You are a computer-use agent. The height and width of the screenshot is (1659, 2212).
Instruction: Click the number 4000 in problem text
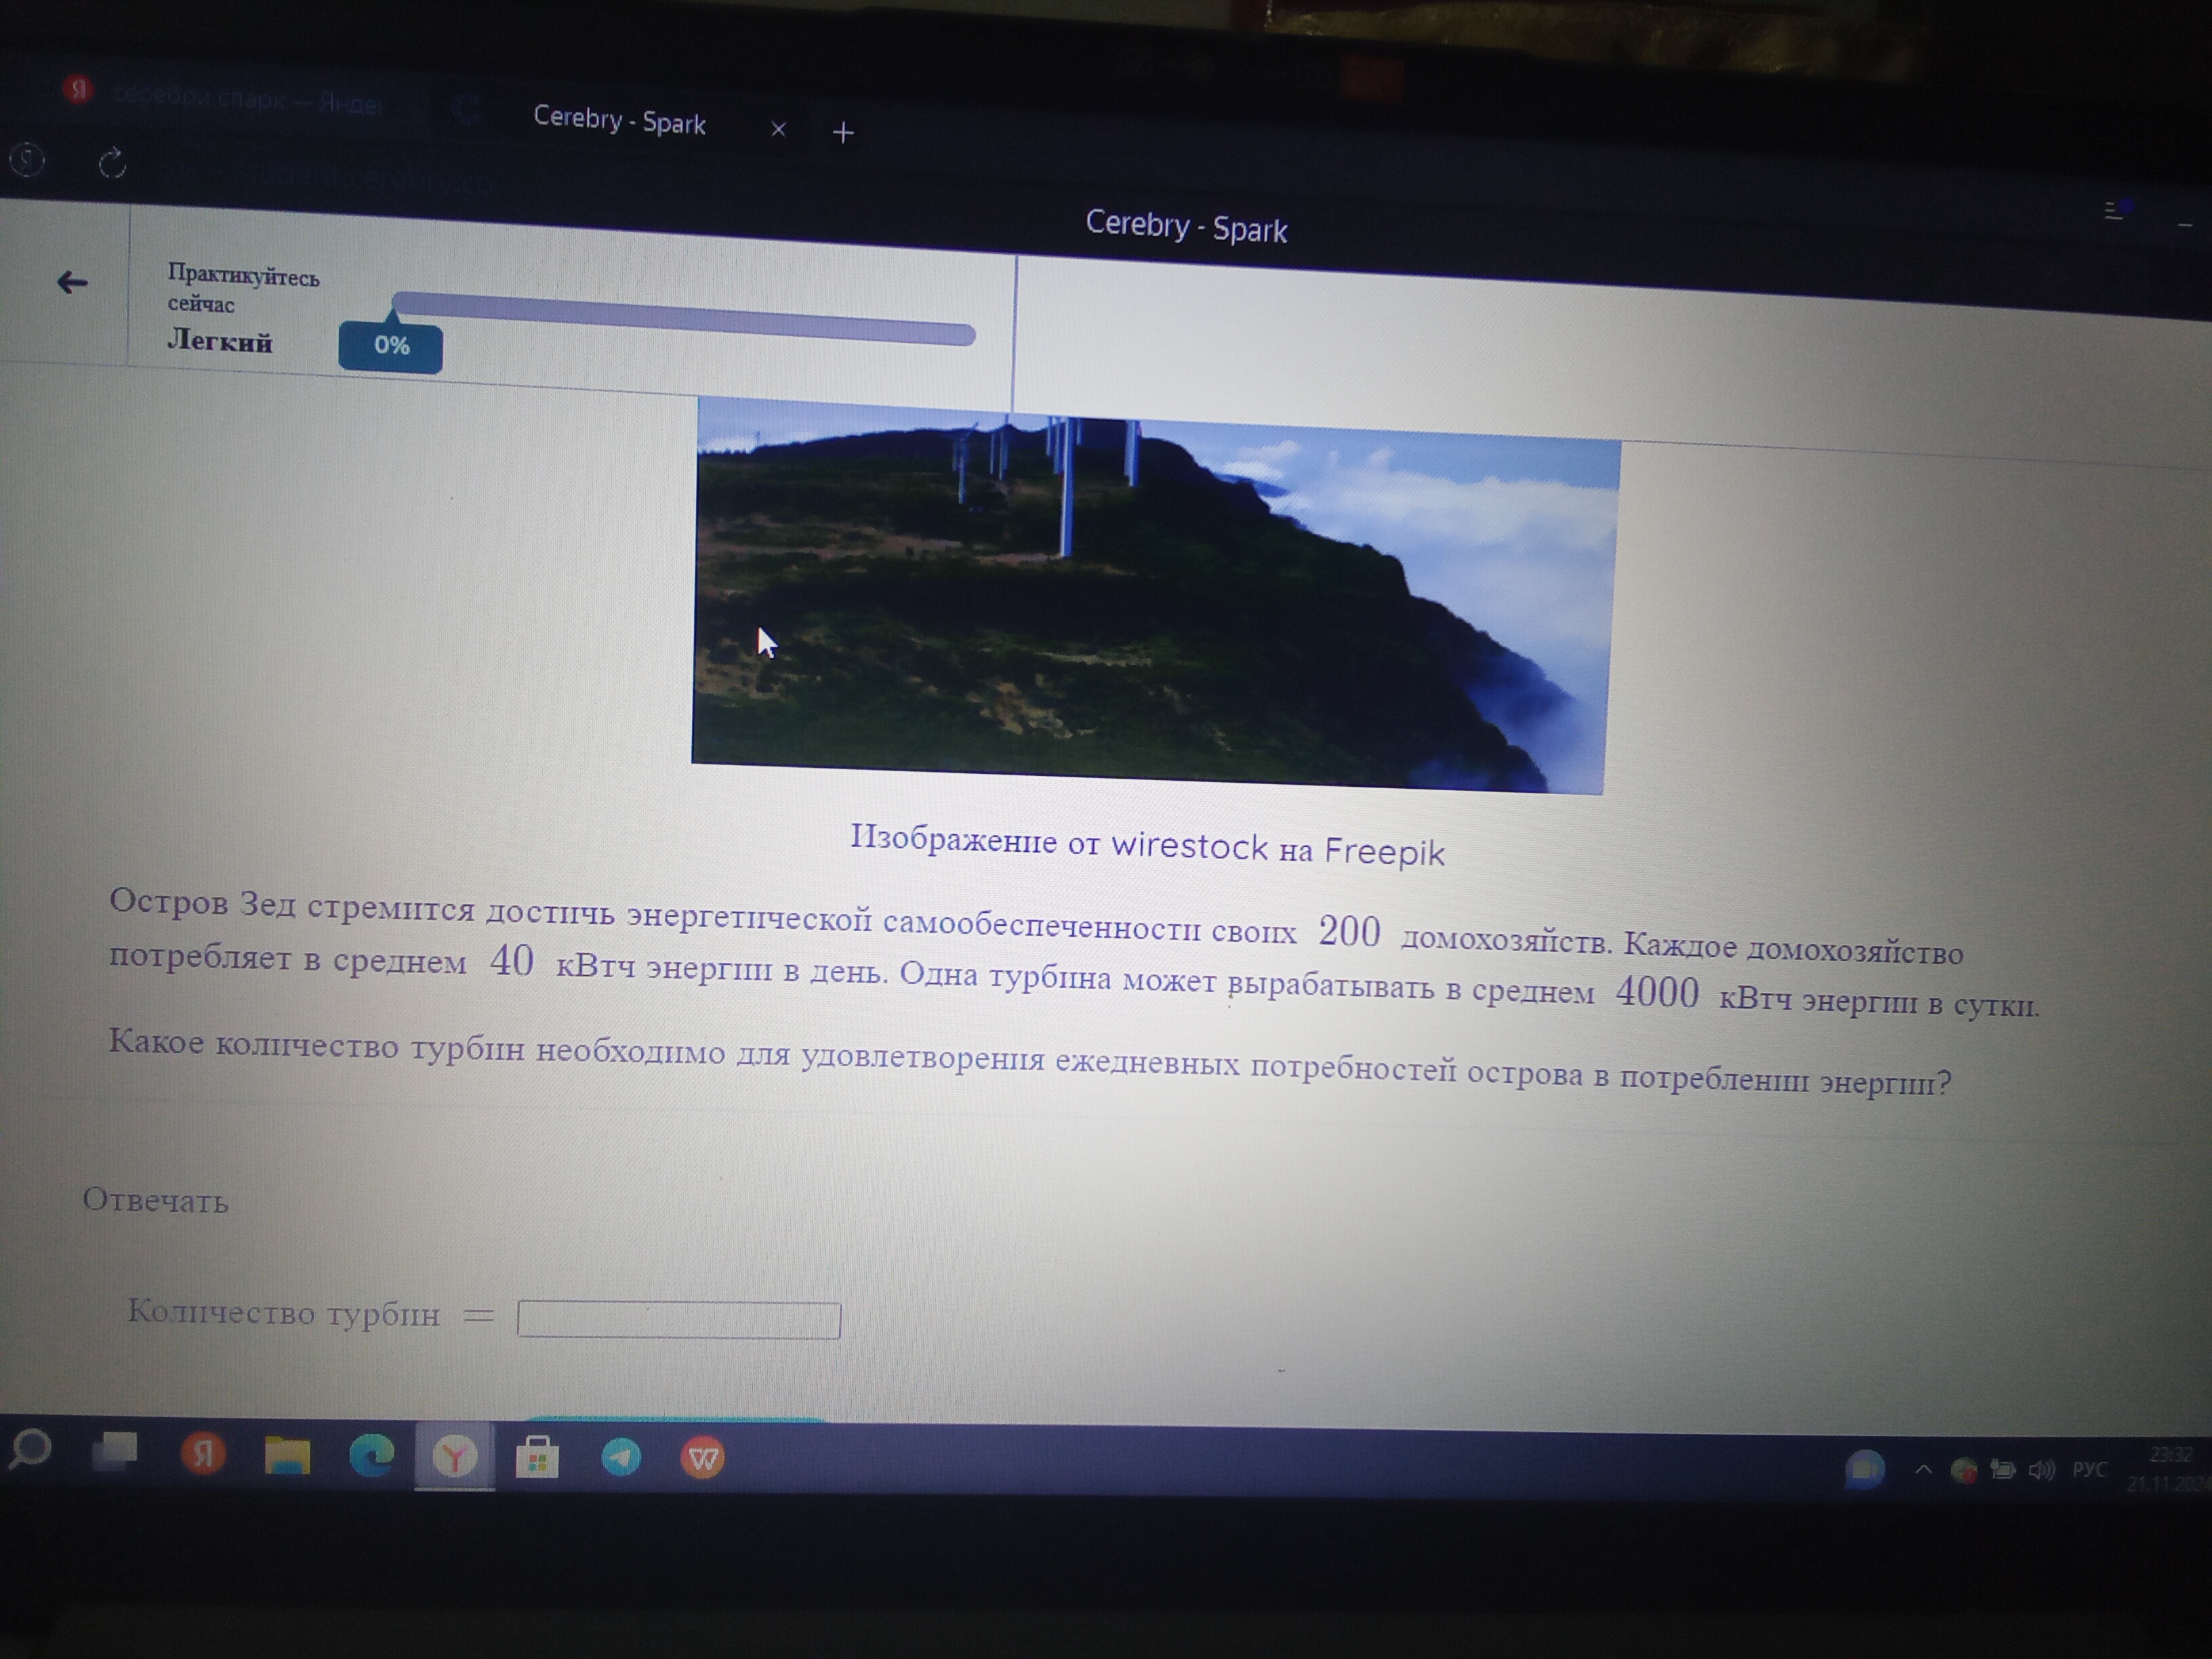[1657, 992]
